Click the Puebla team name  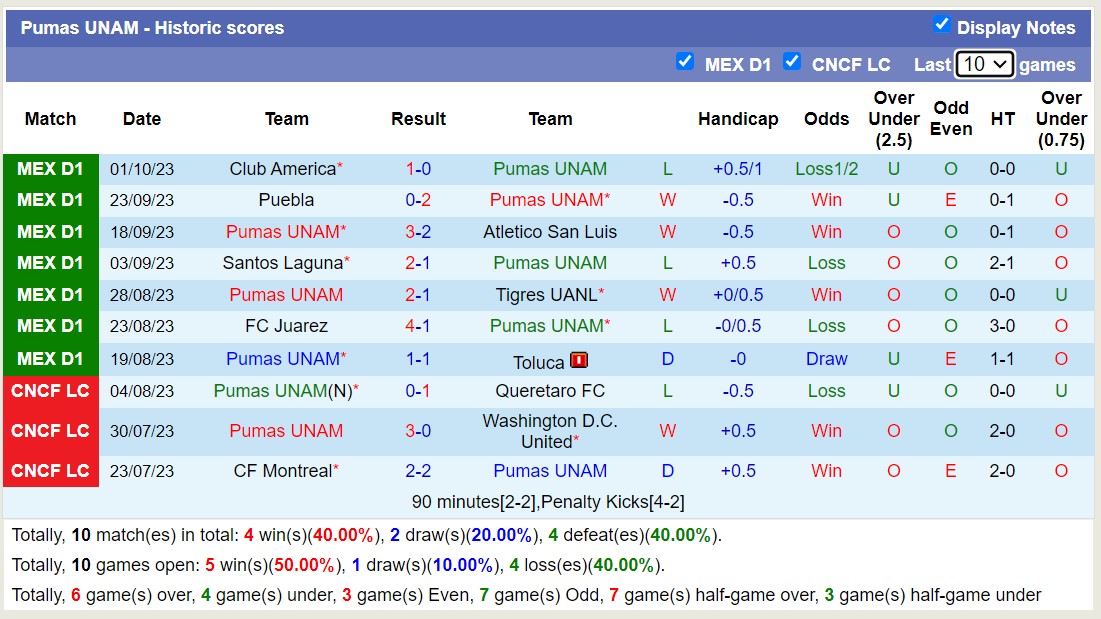286,200
